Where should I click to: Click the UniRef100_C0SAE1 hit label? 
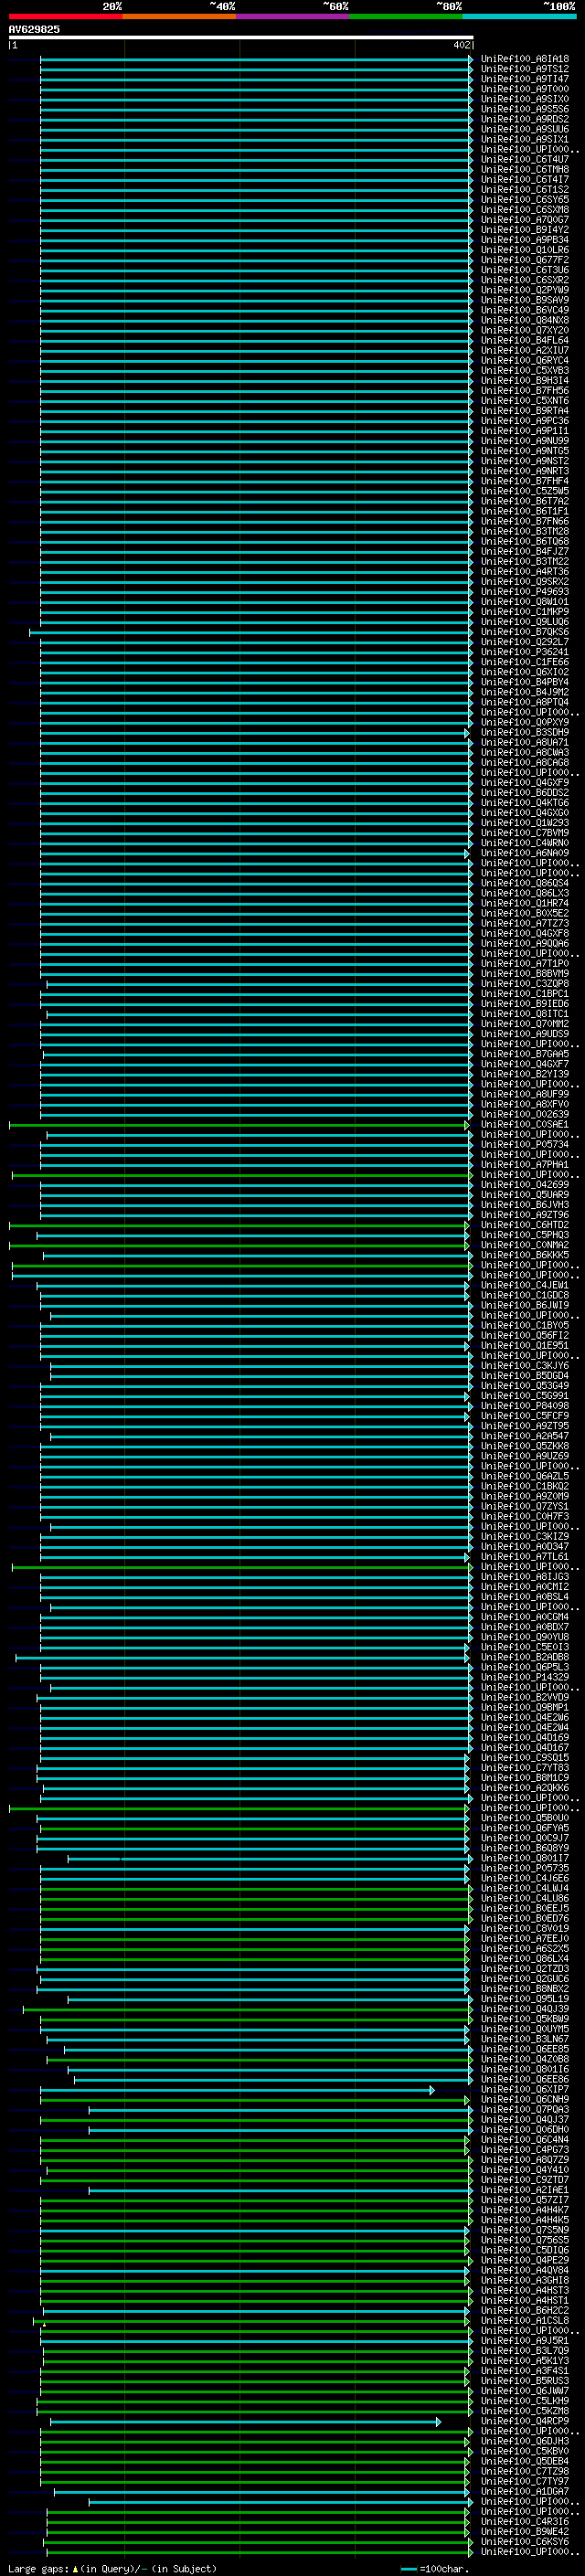[524, 1125]
